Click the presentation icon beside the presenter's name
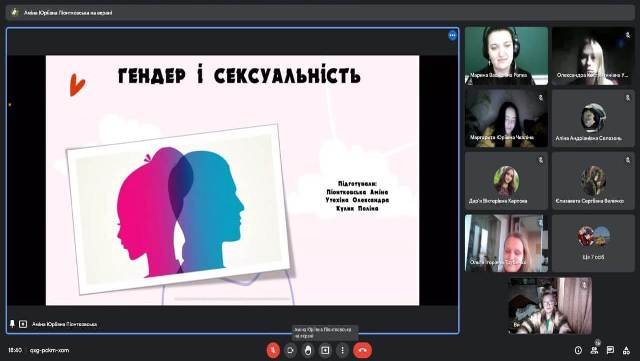Image resolution: width=640 pixels, height=361 pixels. point(23,324)
